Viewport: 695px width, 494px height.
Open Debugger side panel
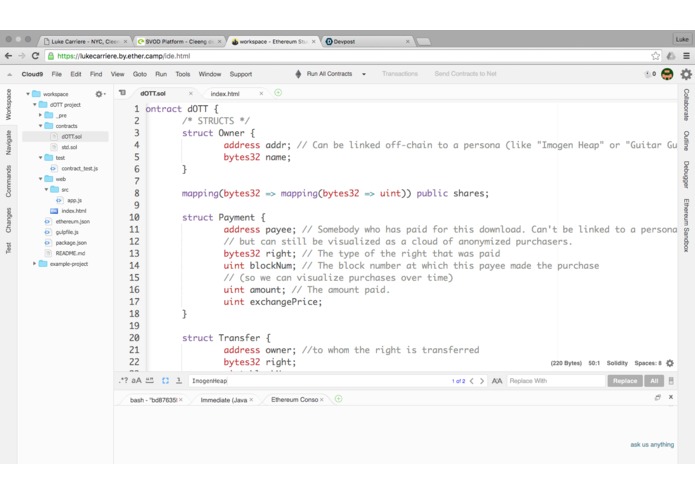click(x=686, y=175)
